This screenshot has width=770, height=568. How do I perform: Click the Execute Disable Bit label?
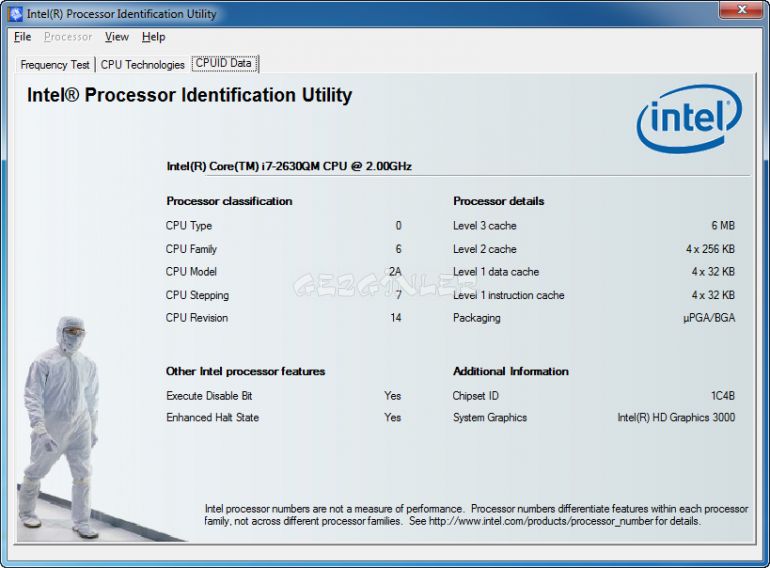[209, 396]
